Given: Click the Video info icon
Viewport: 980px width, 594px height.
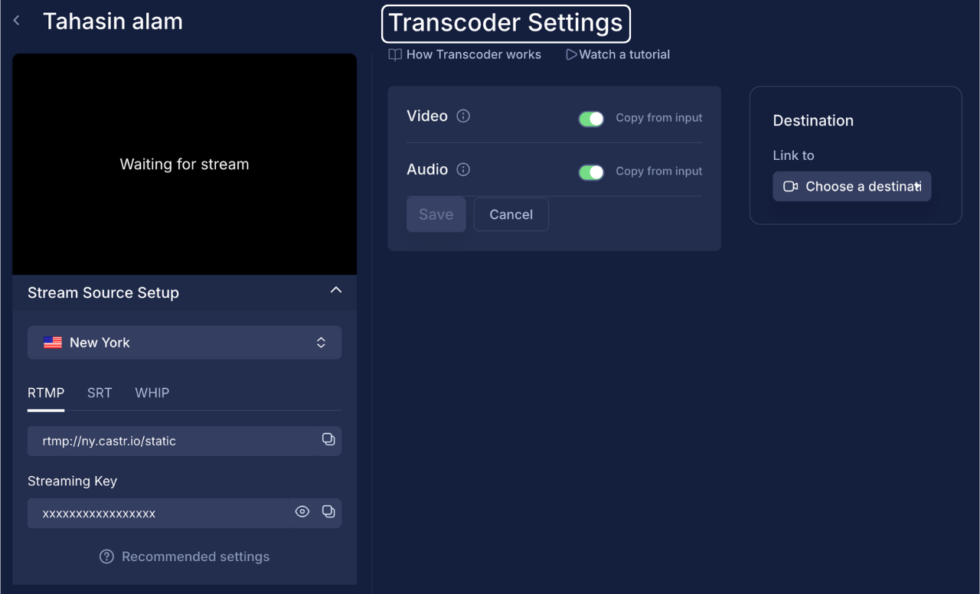Looking at the screenshot, I should [x=463, y=116].
